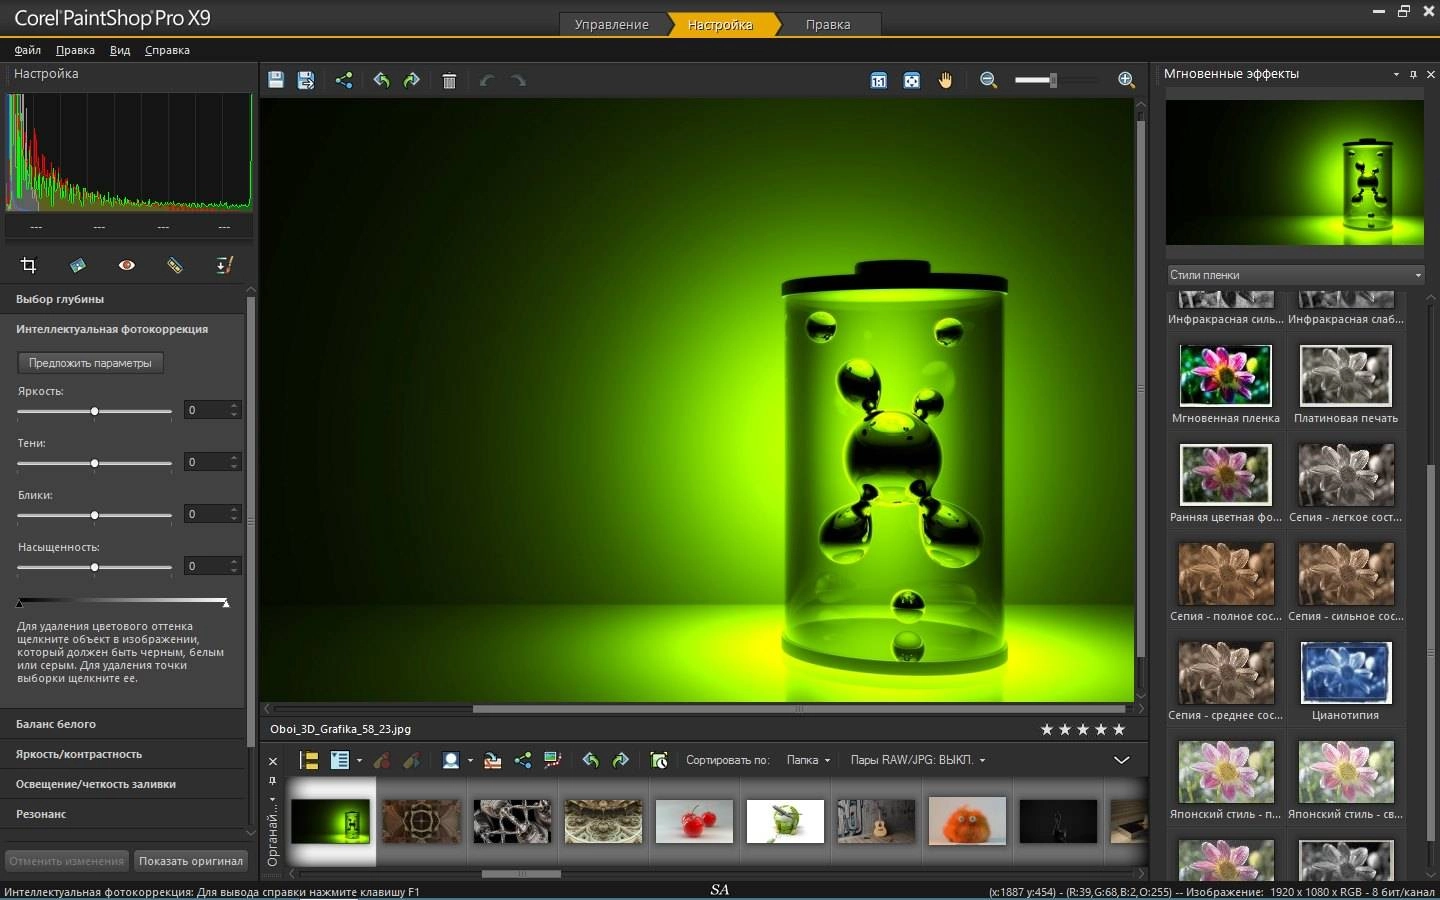Click the Яркость slider
The image size is (1440, 900).
pos(94,411)
